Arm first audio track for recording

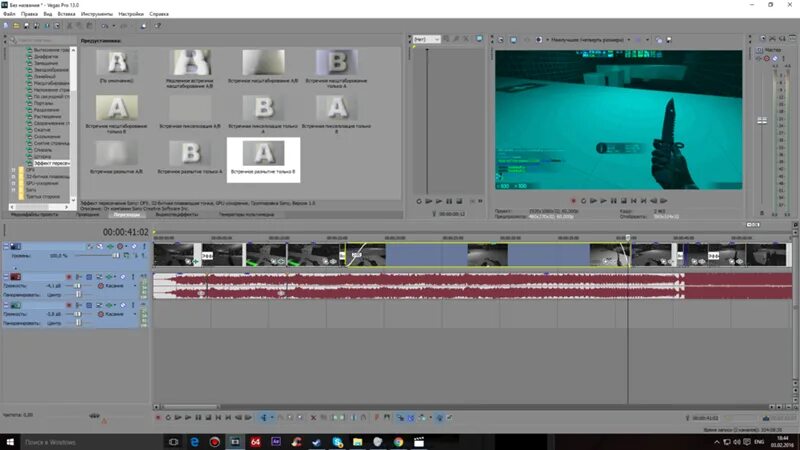[69, 277]
